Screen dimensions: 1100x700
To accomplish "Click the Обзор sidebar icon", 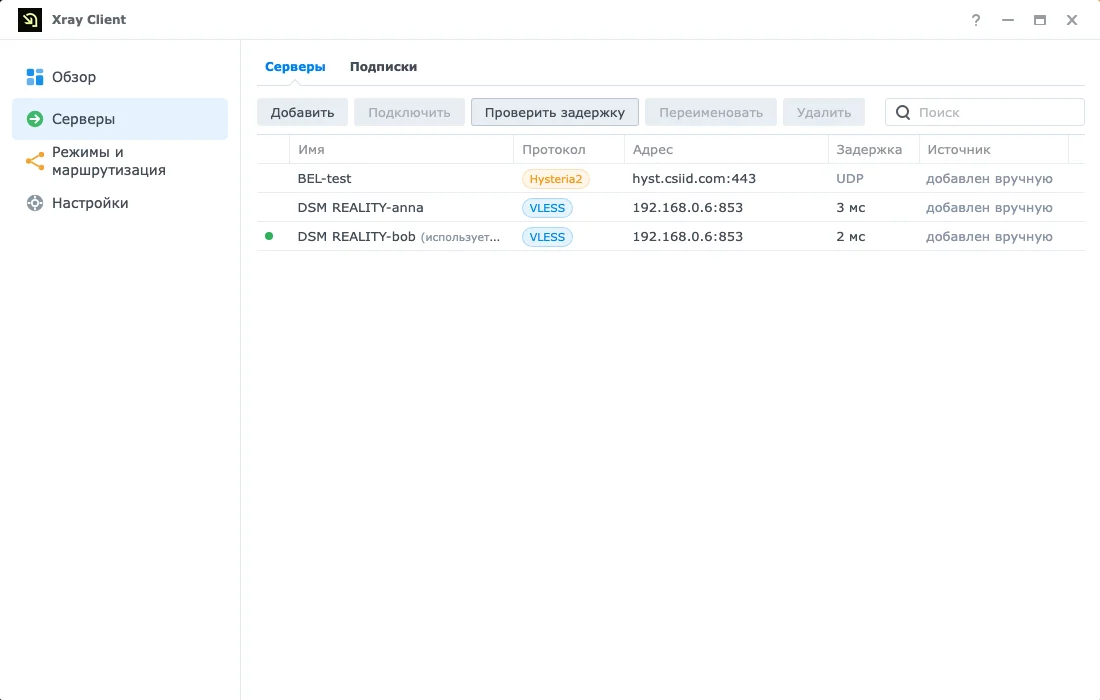I will tap(34, 77).
